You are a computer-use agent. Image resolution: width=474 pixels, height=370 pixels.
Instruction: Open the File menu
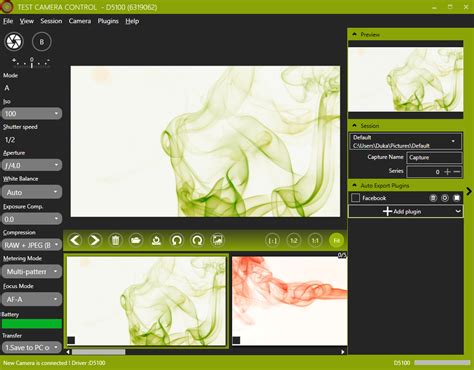pyautogui.click(x=8, y=21)
